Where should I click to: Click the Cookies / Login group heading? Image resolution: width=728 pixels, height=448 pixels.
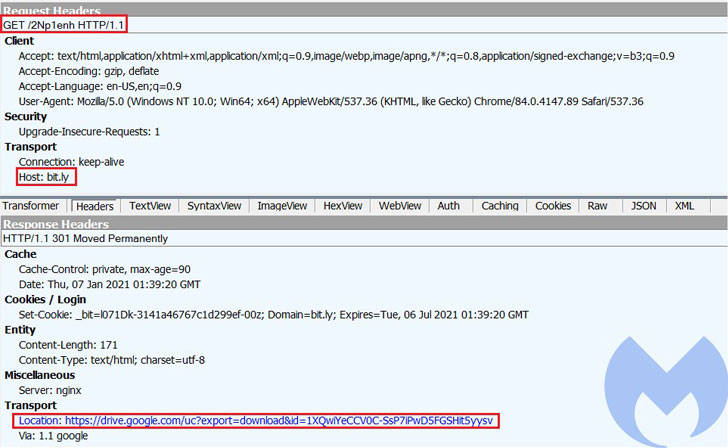45,299
